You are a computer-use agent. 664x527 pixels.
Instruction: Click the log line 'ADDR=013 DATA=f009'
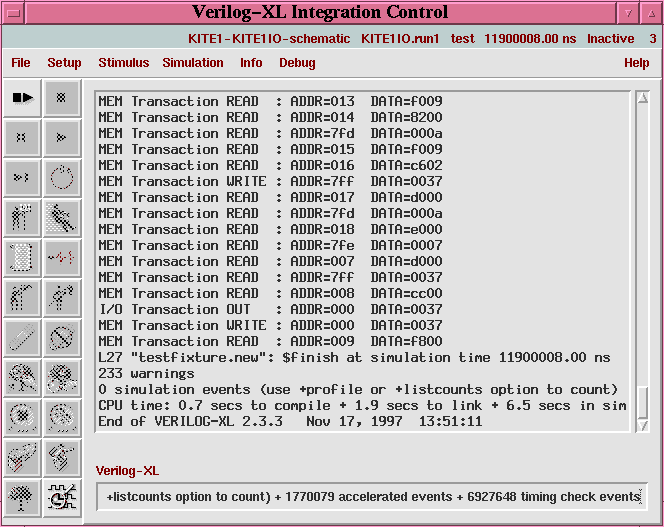click(271, 101)
